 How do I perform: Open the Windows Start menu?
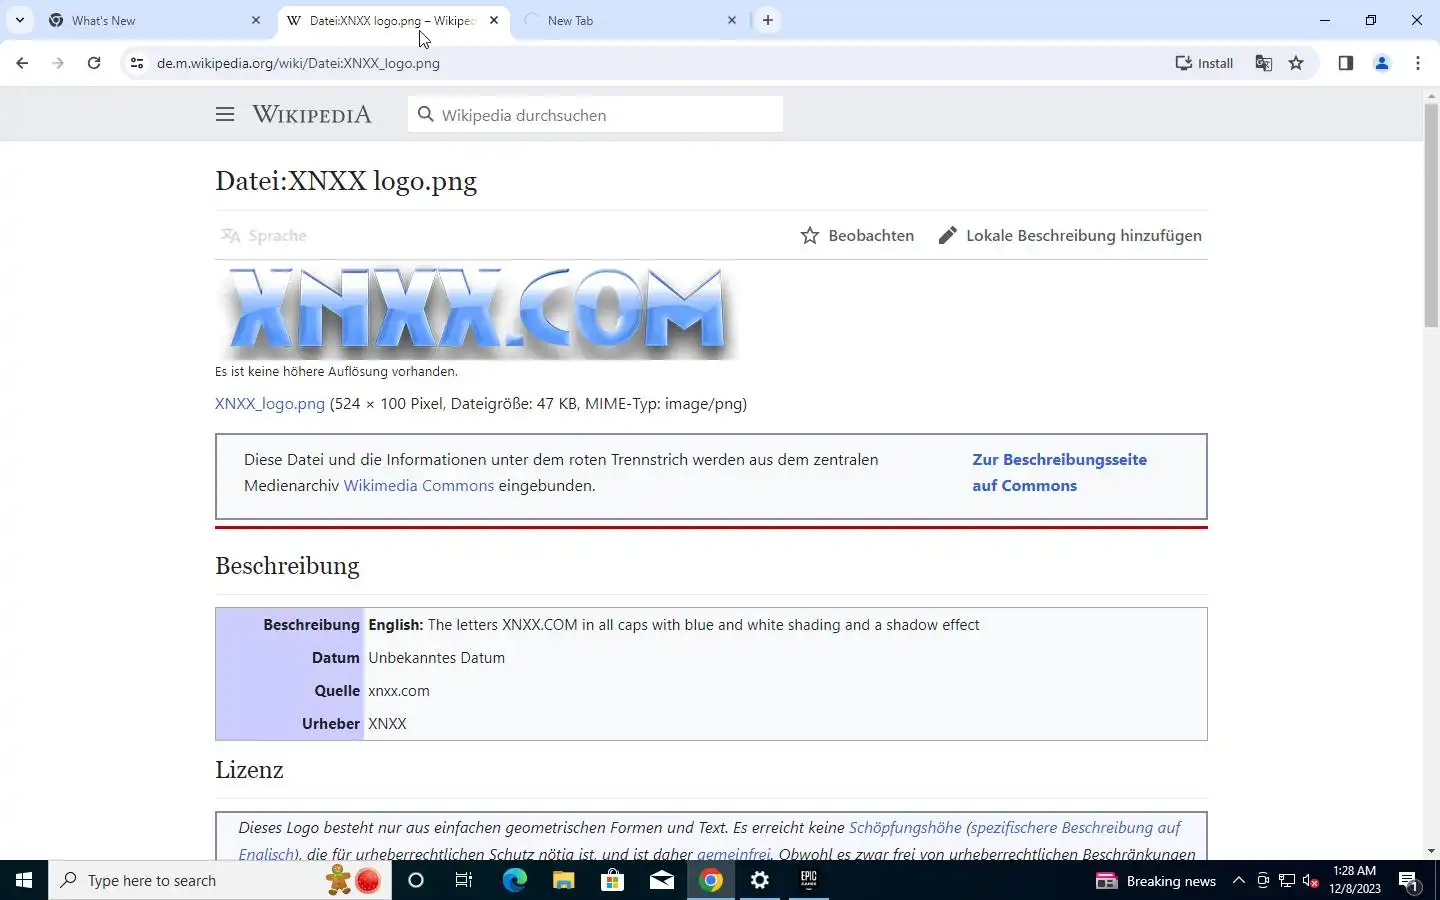tap(24, 880)
